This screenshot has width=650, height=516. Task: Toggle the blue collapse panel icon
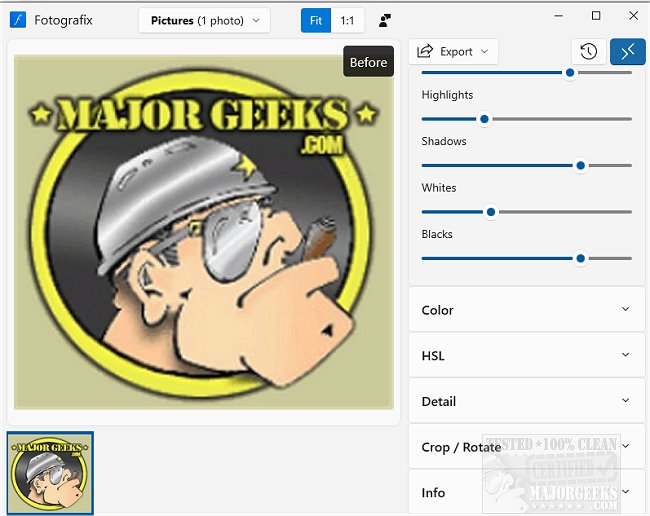point(627,52)
